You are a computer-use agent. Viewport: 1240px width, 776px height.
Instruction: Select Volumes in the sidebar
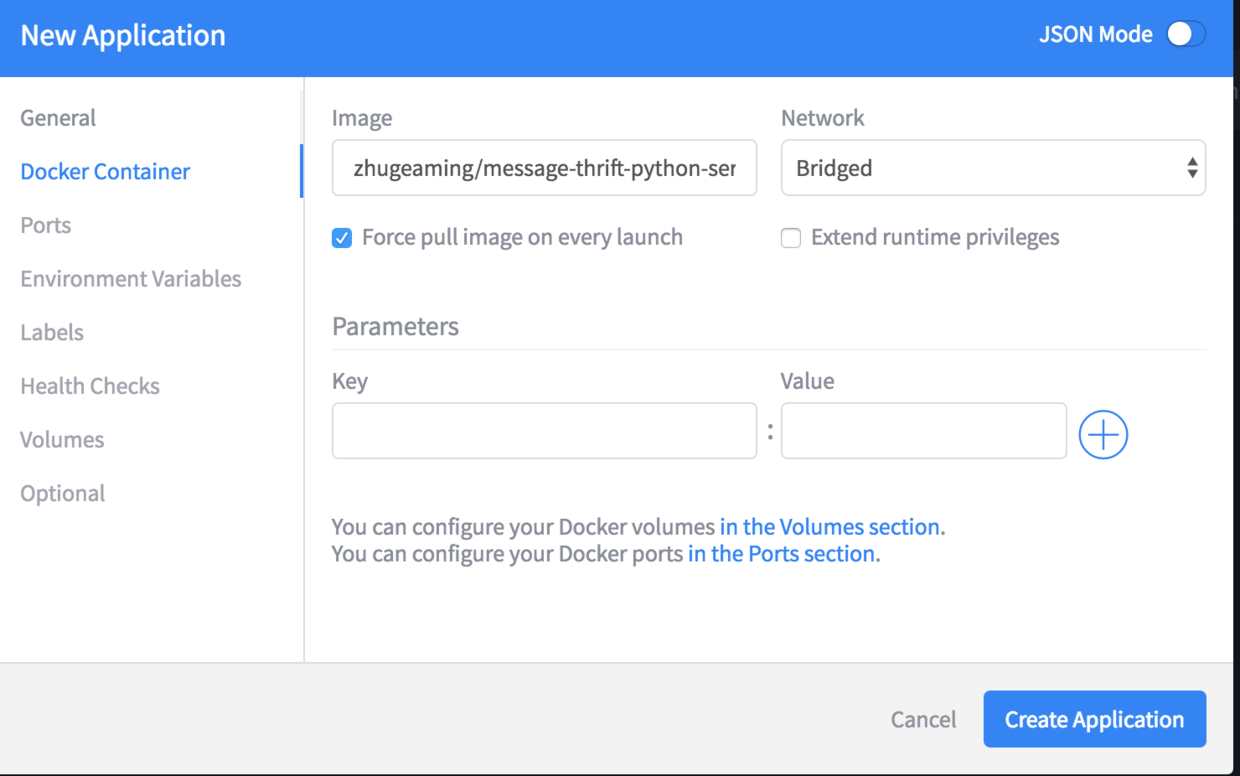click(62, 440)
